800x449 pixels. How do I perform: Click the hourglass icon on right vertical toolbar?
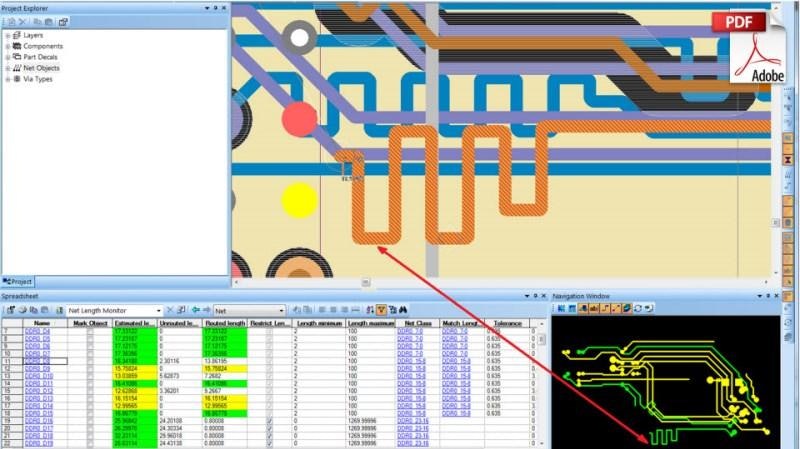coord(788,160)
